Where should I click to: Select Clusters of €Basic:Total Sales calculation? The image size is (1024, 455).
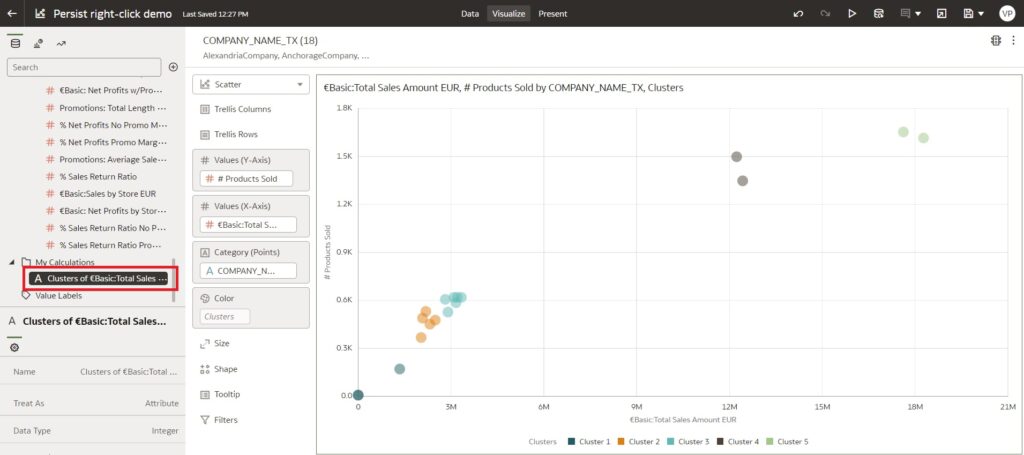point(98,279)
